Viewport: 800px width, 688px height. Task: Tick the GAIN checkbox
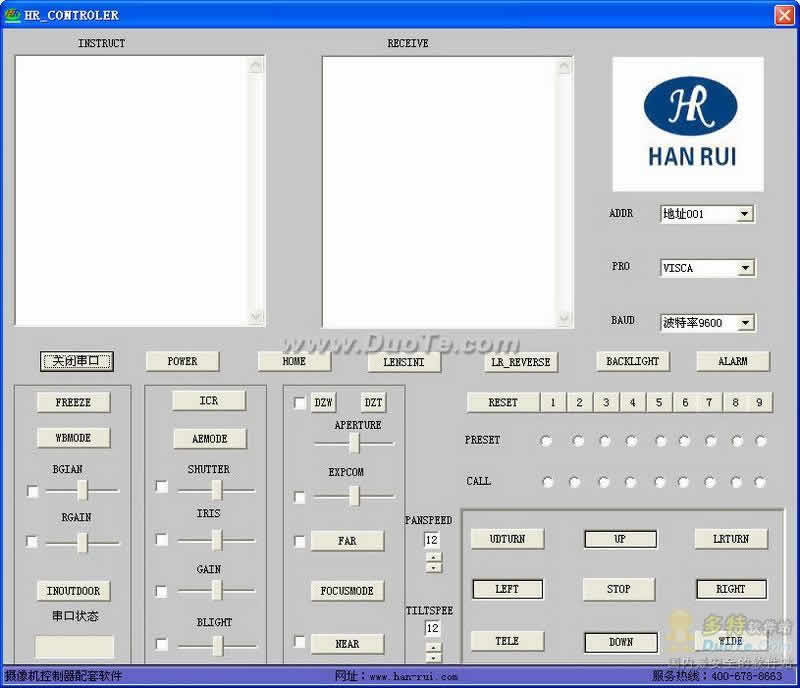pos(161,591)
